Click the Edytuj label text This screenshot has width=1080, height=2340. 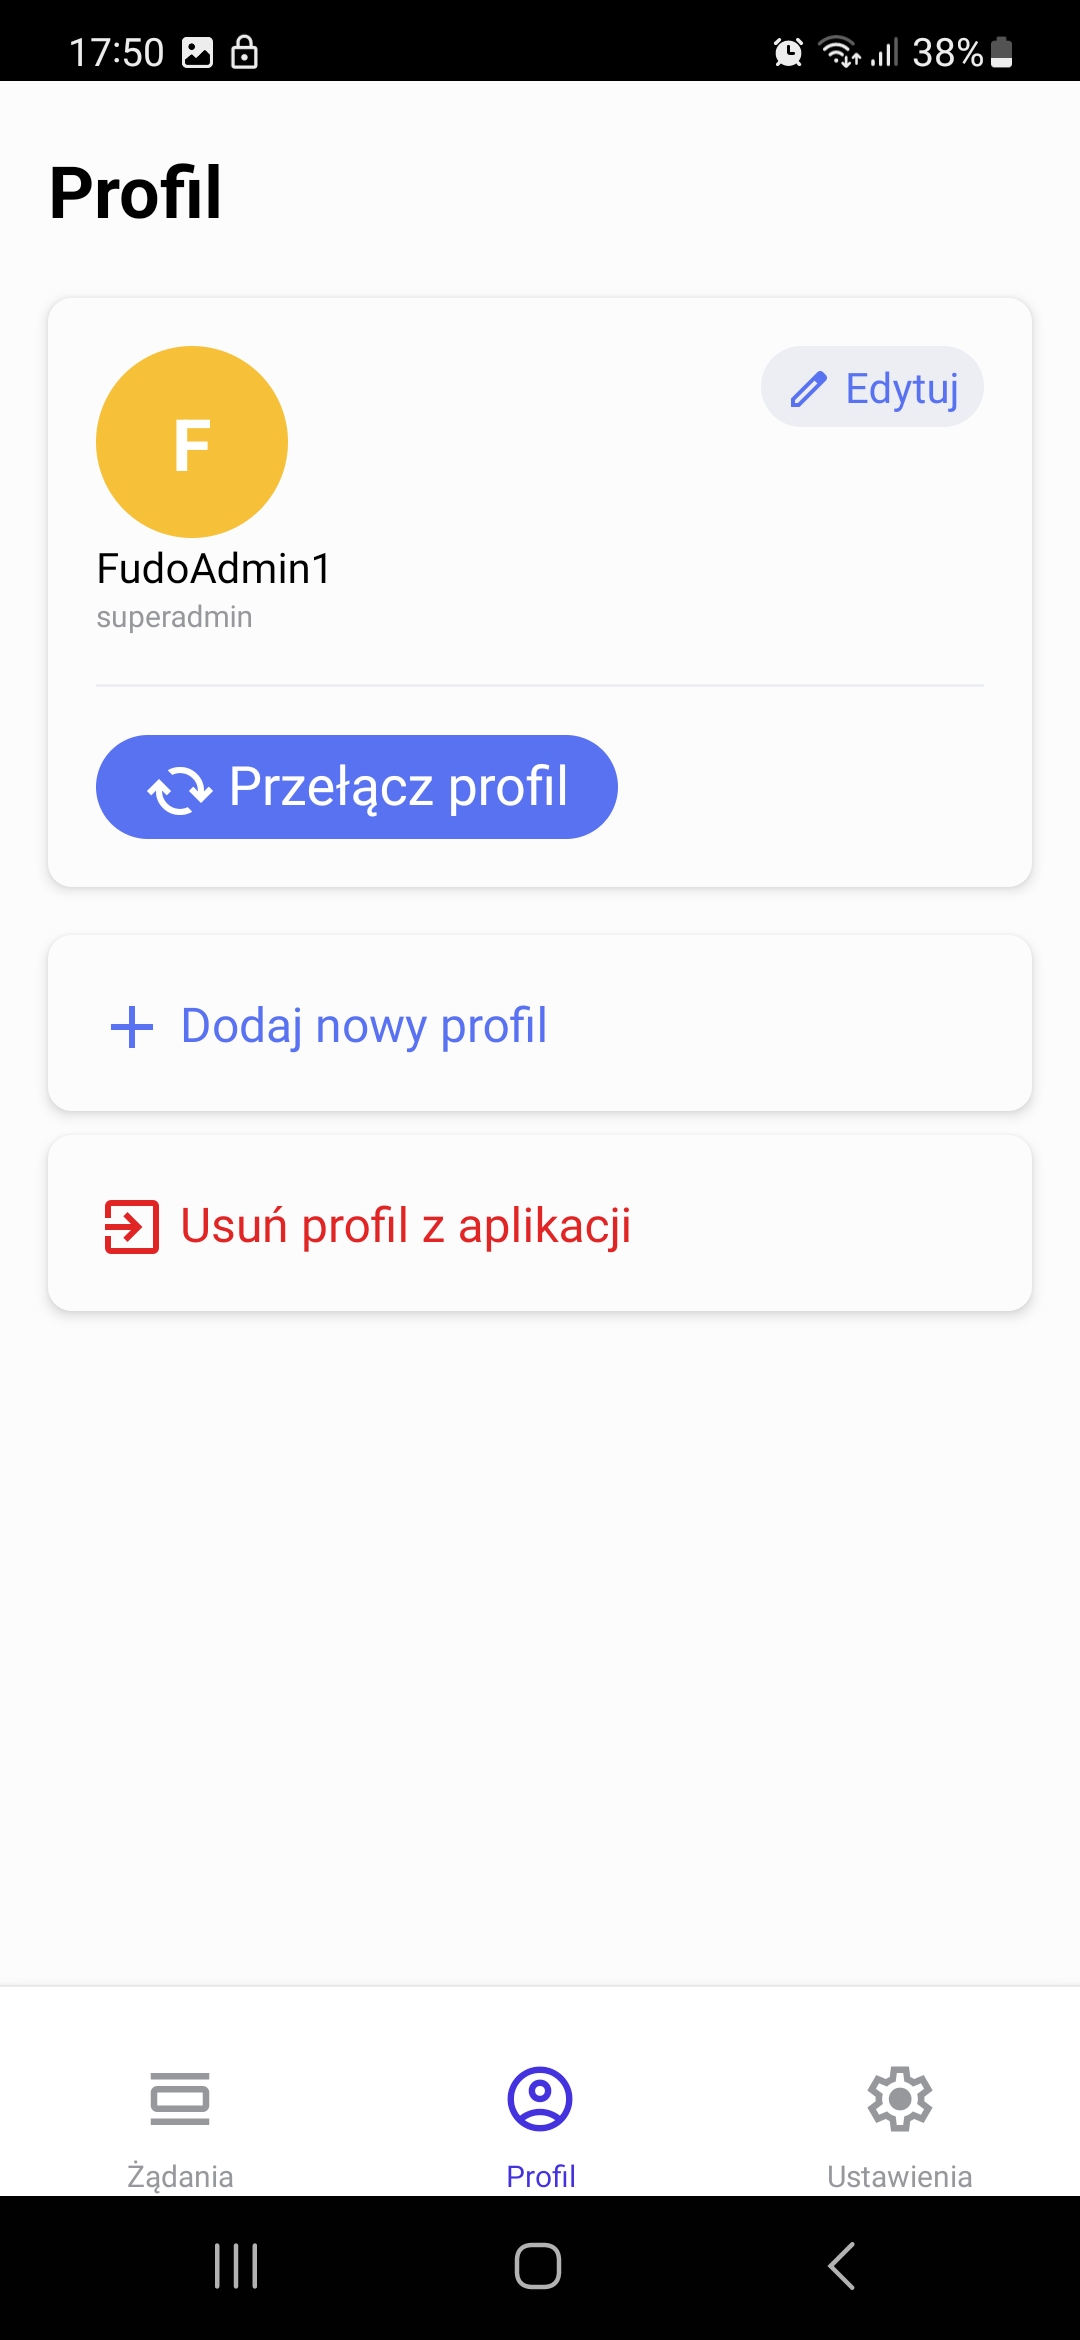(x=902, y=389)
